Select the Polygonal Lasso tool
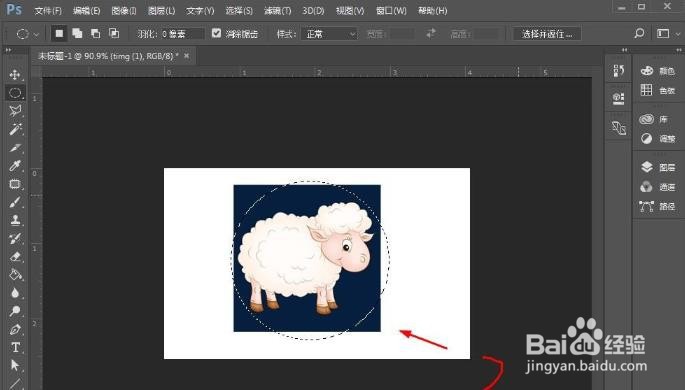685x390 pixels. pos(15,111)
